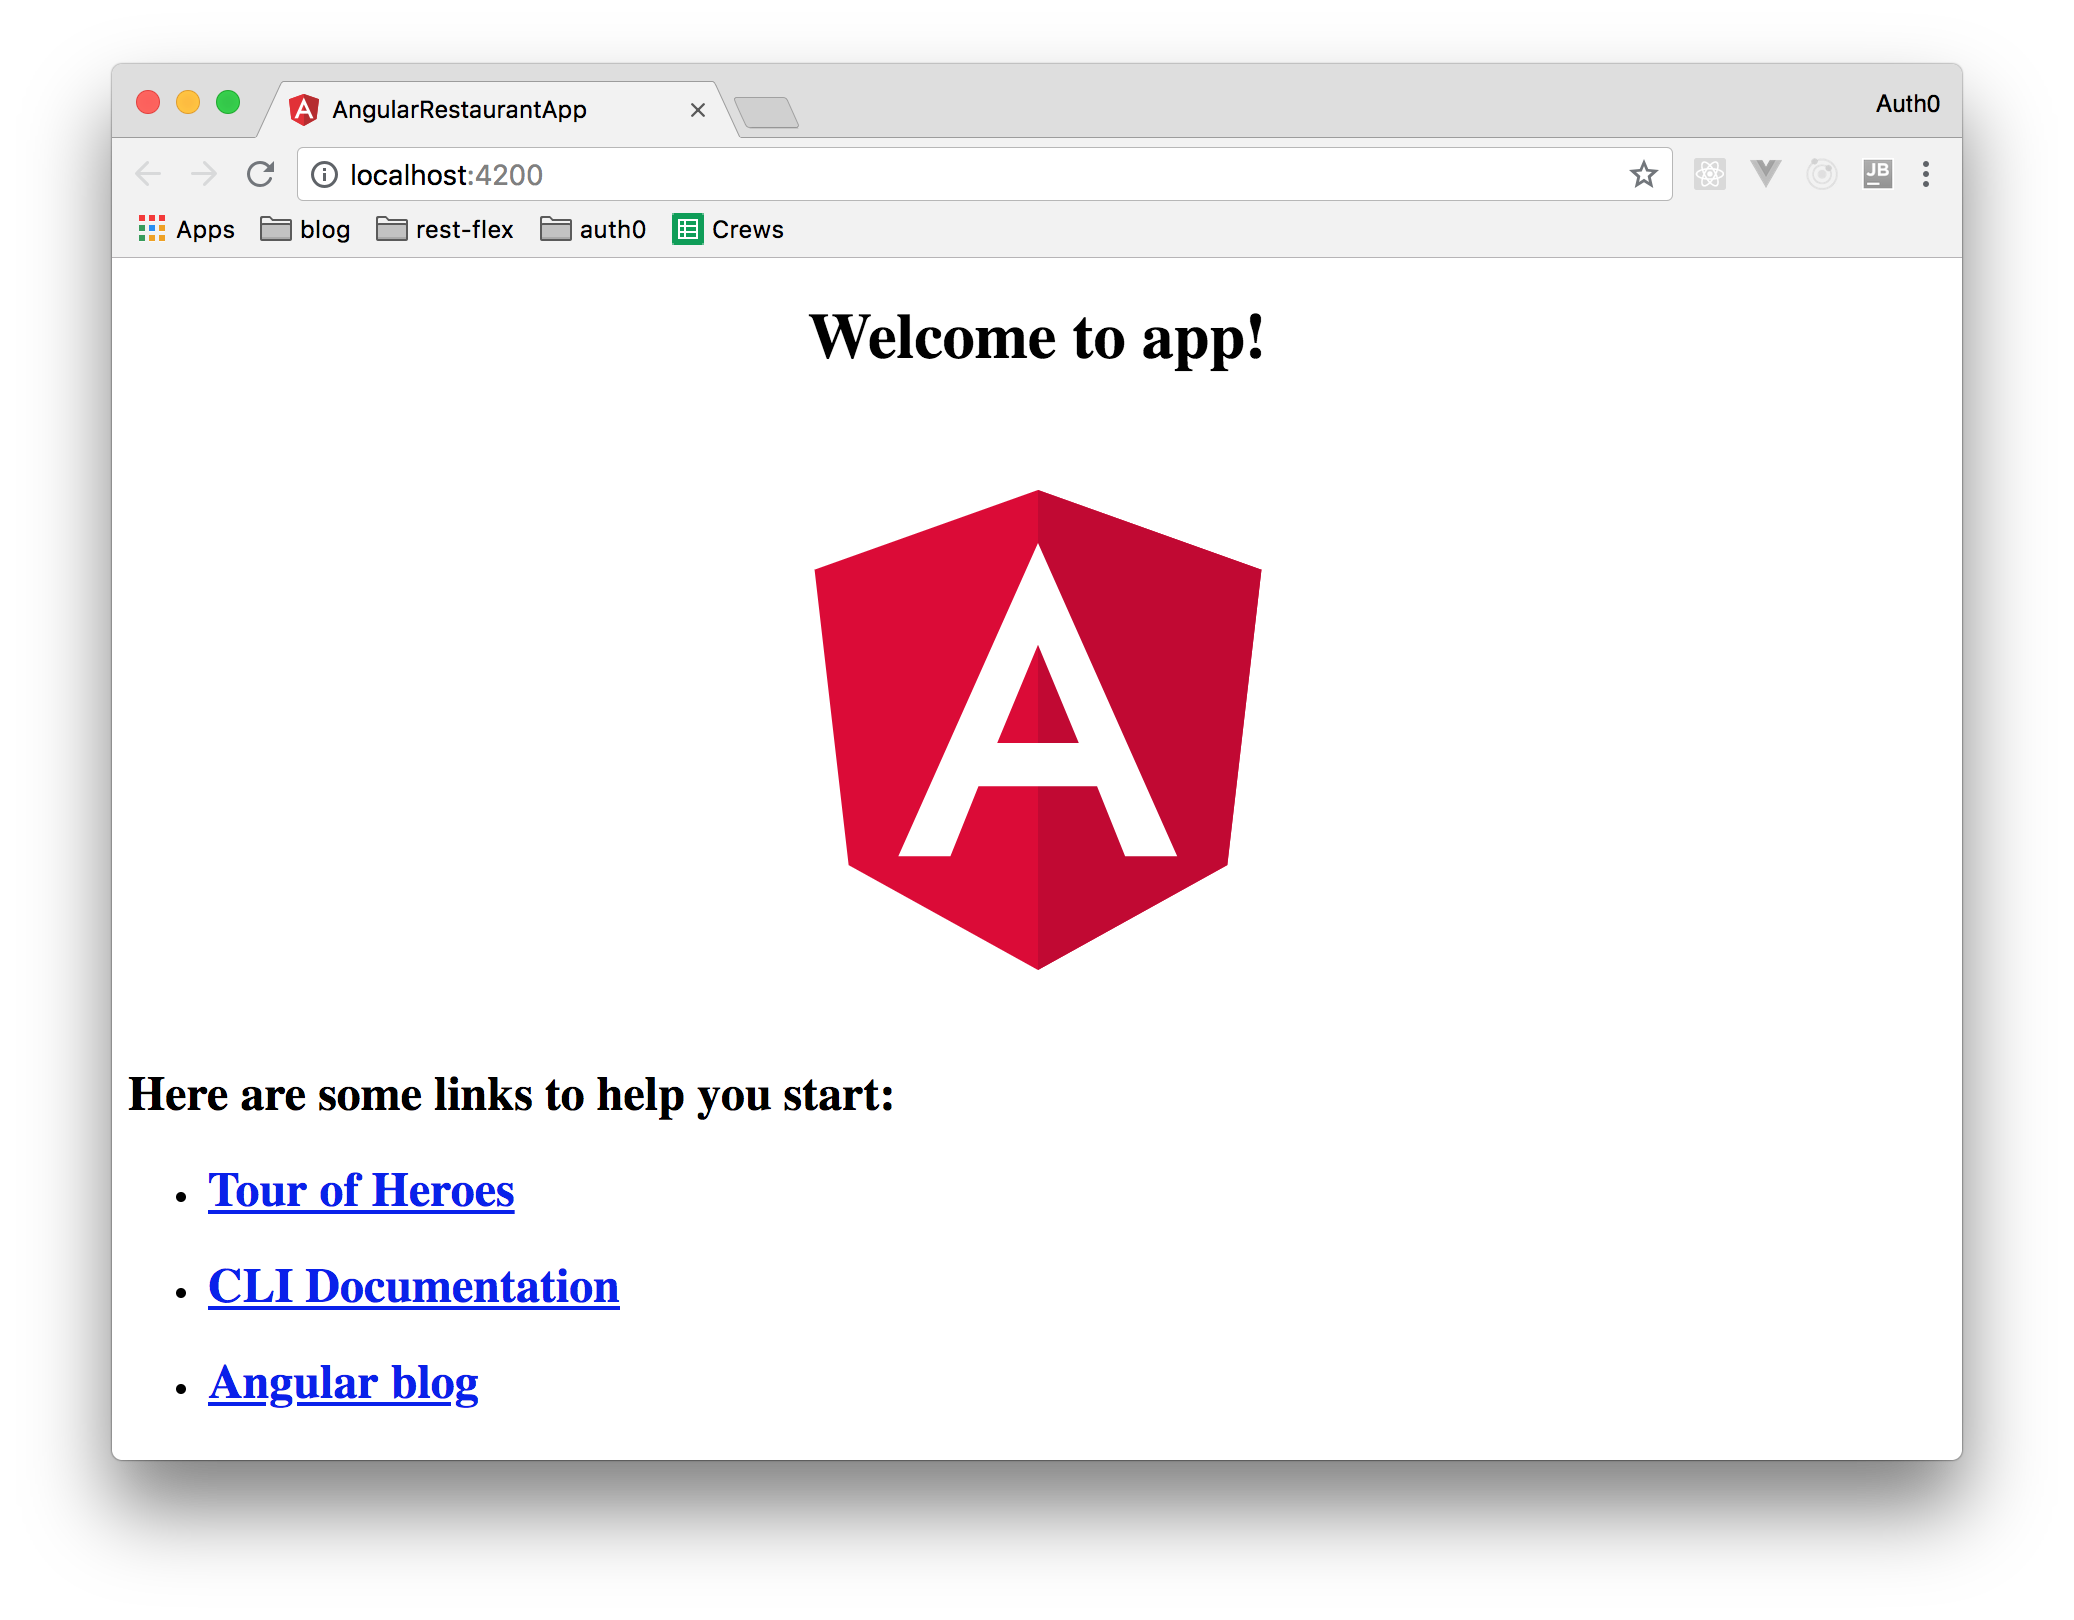
Task: Open the JetBrains IDE Support extension
Action: click(1877, 174)
